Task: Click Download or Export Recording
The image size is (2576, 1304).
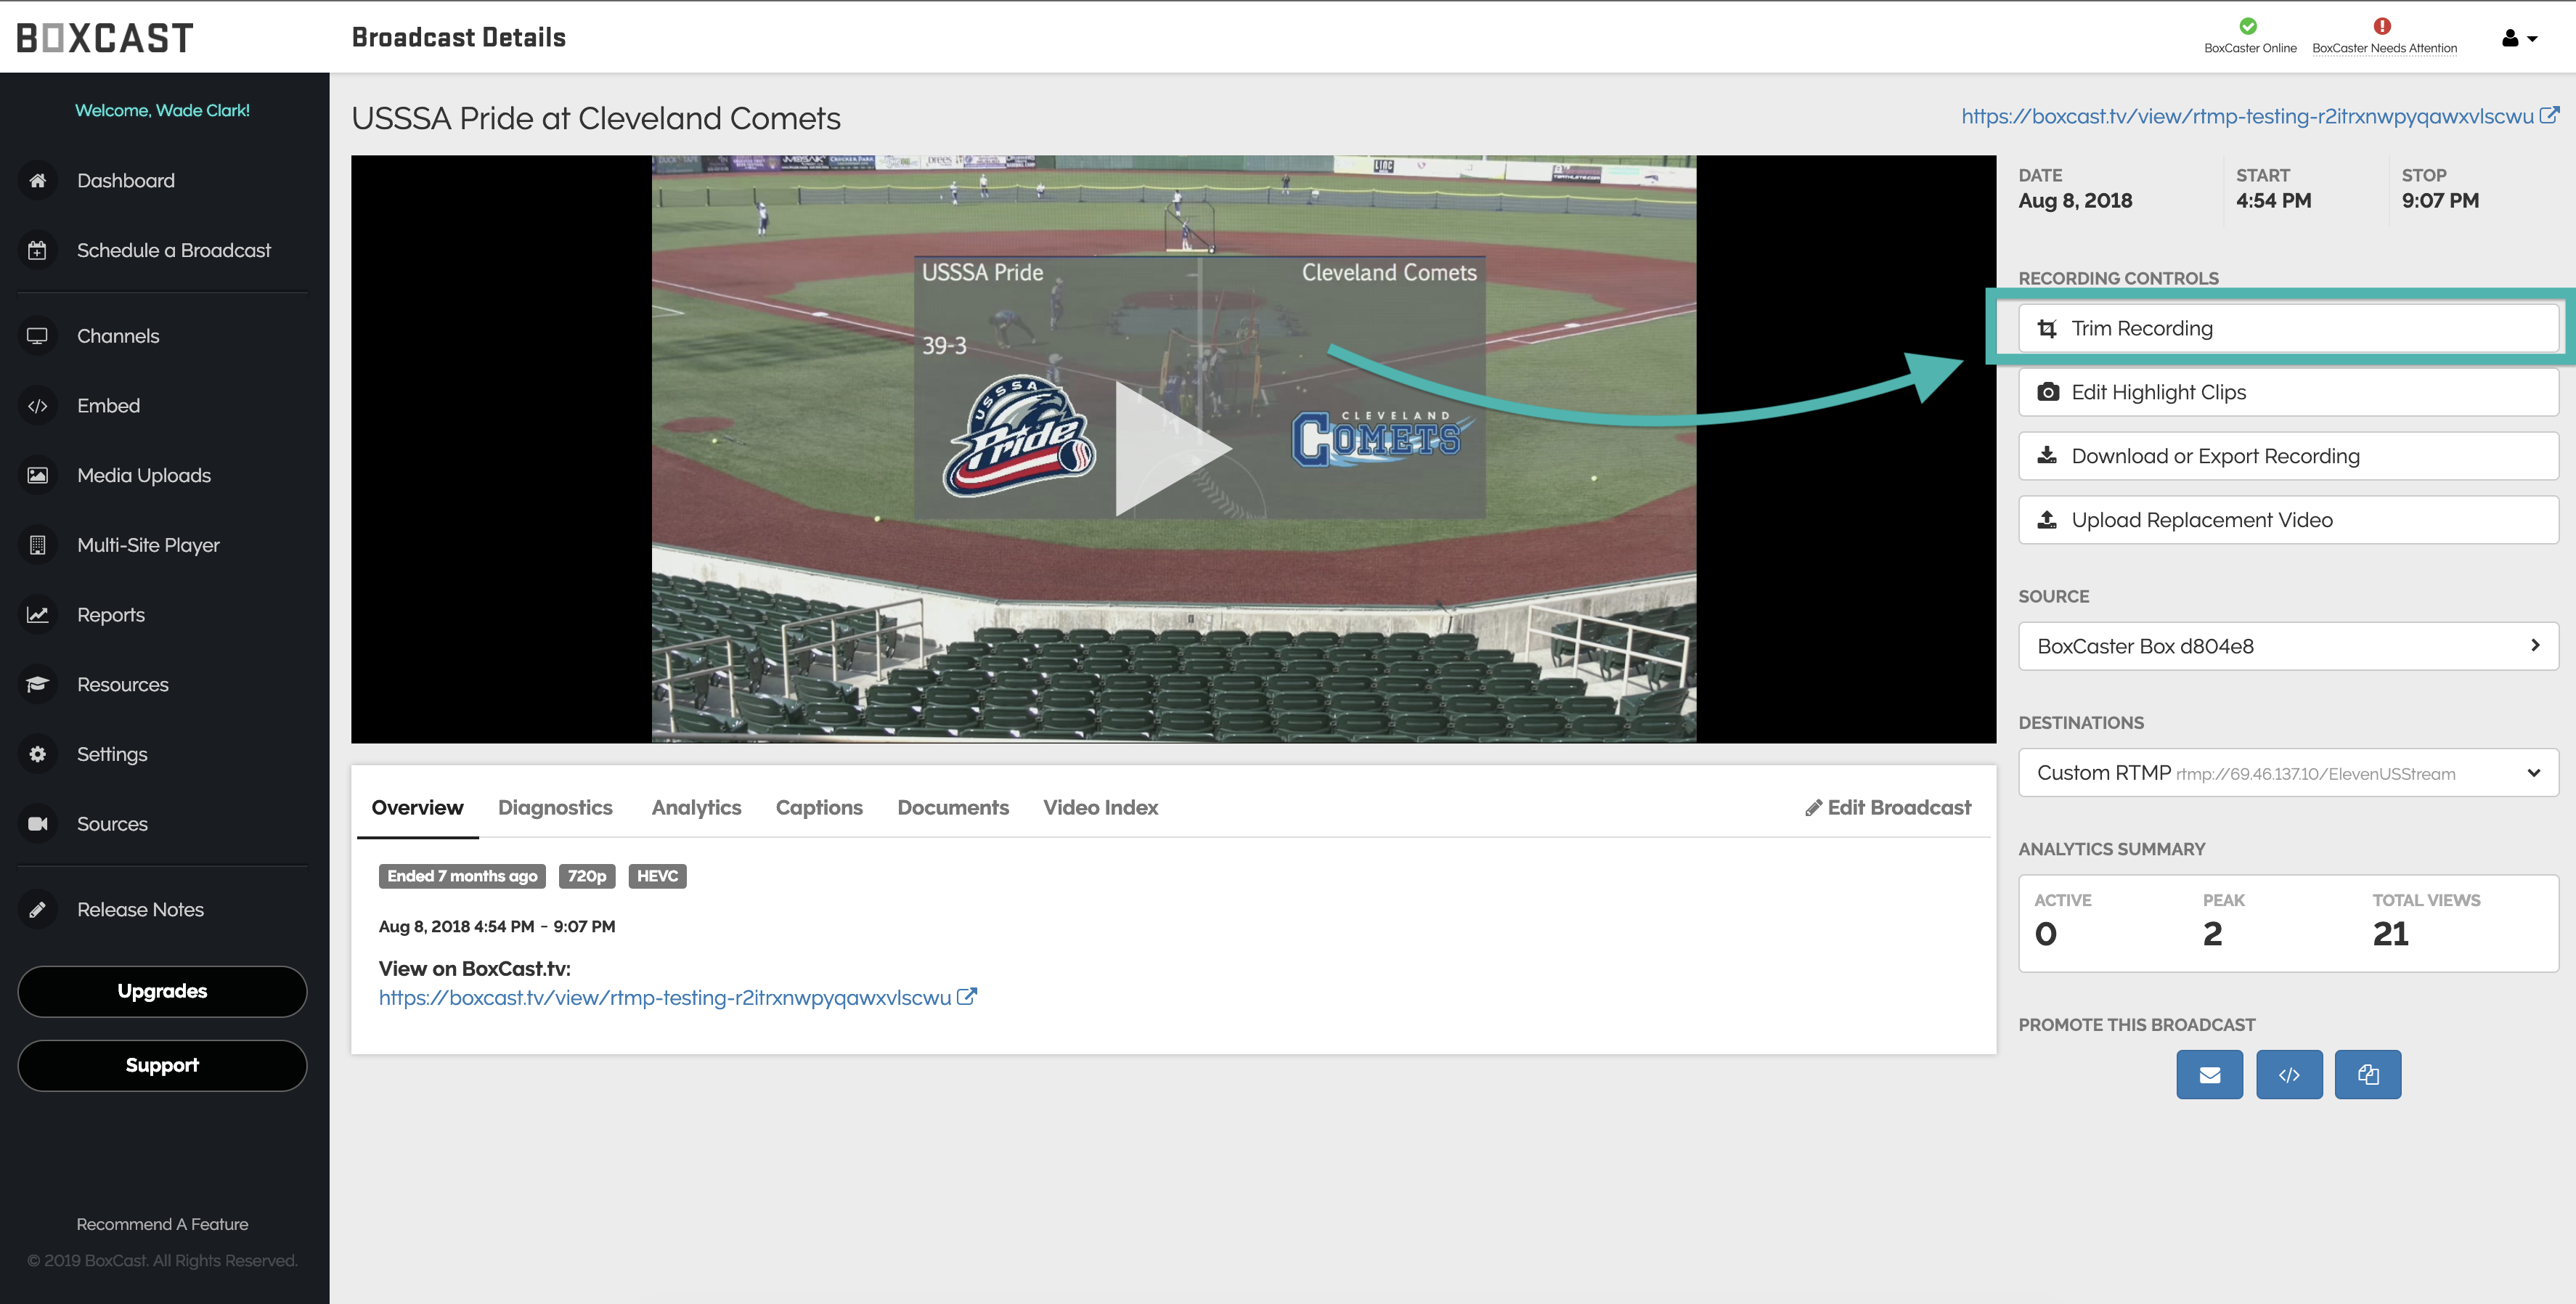Action: point(2288,456)
